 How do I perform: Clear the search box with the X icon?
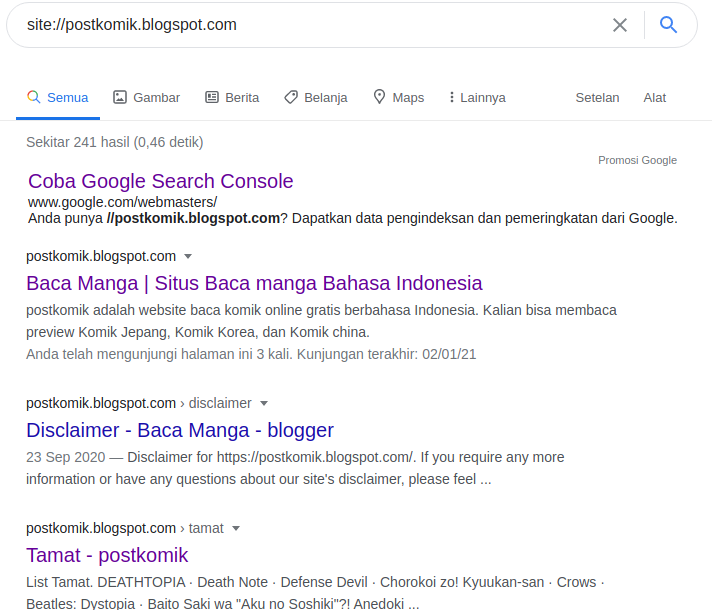click(620, 25)
